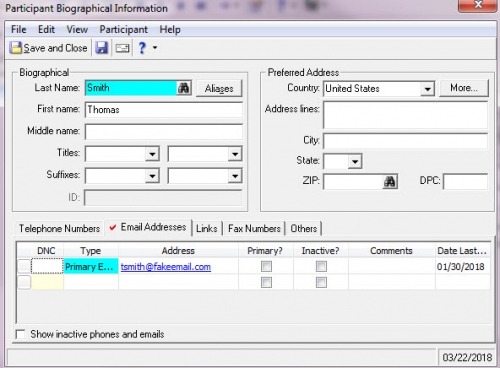Click the Comments column header
The height and width of the screenshot is (368, 500).
click(x=392, y=251)
